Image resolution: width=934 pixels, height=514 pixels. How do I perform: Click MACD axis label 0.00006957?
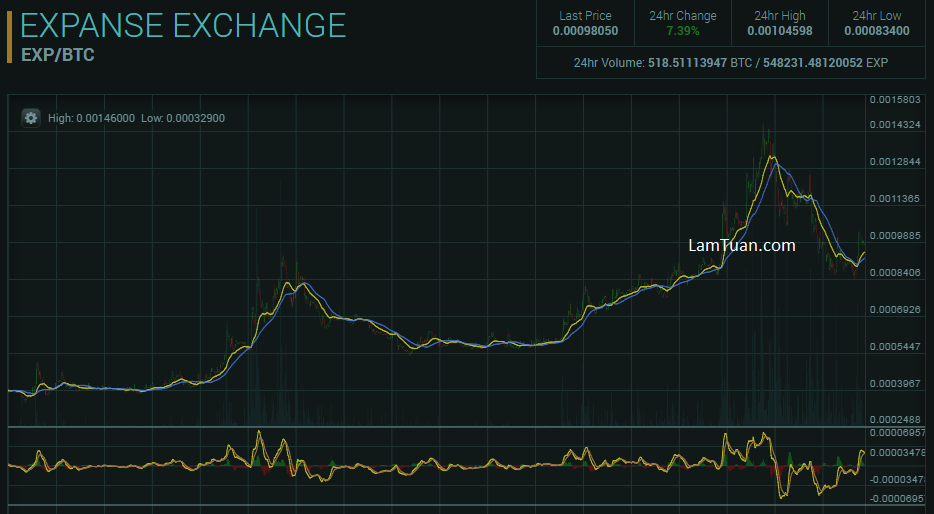pyautogui.click(x=898, y=432)
